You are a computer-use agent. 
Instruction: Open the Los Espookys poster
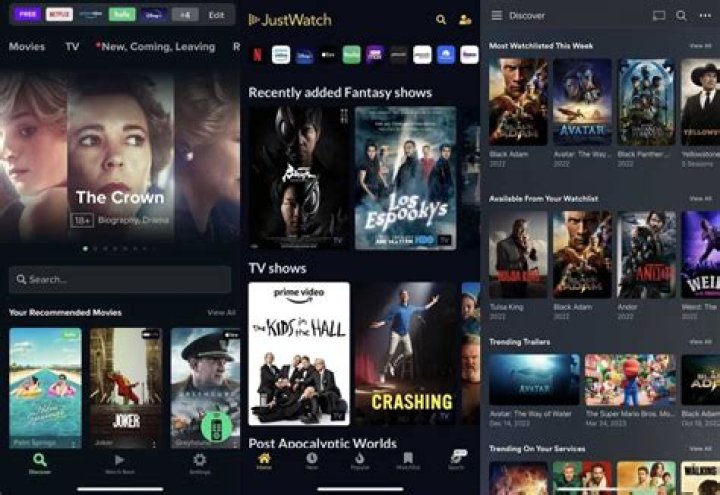(x=404, y=178)
